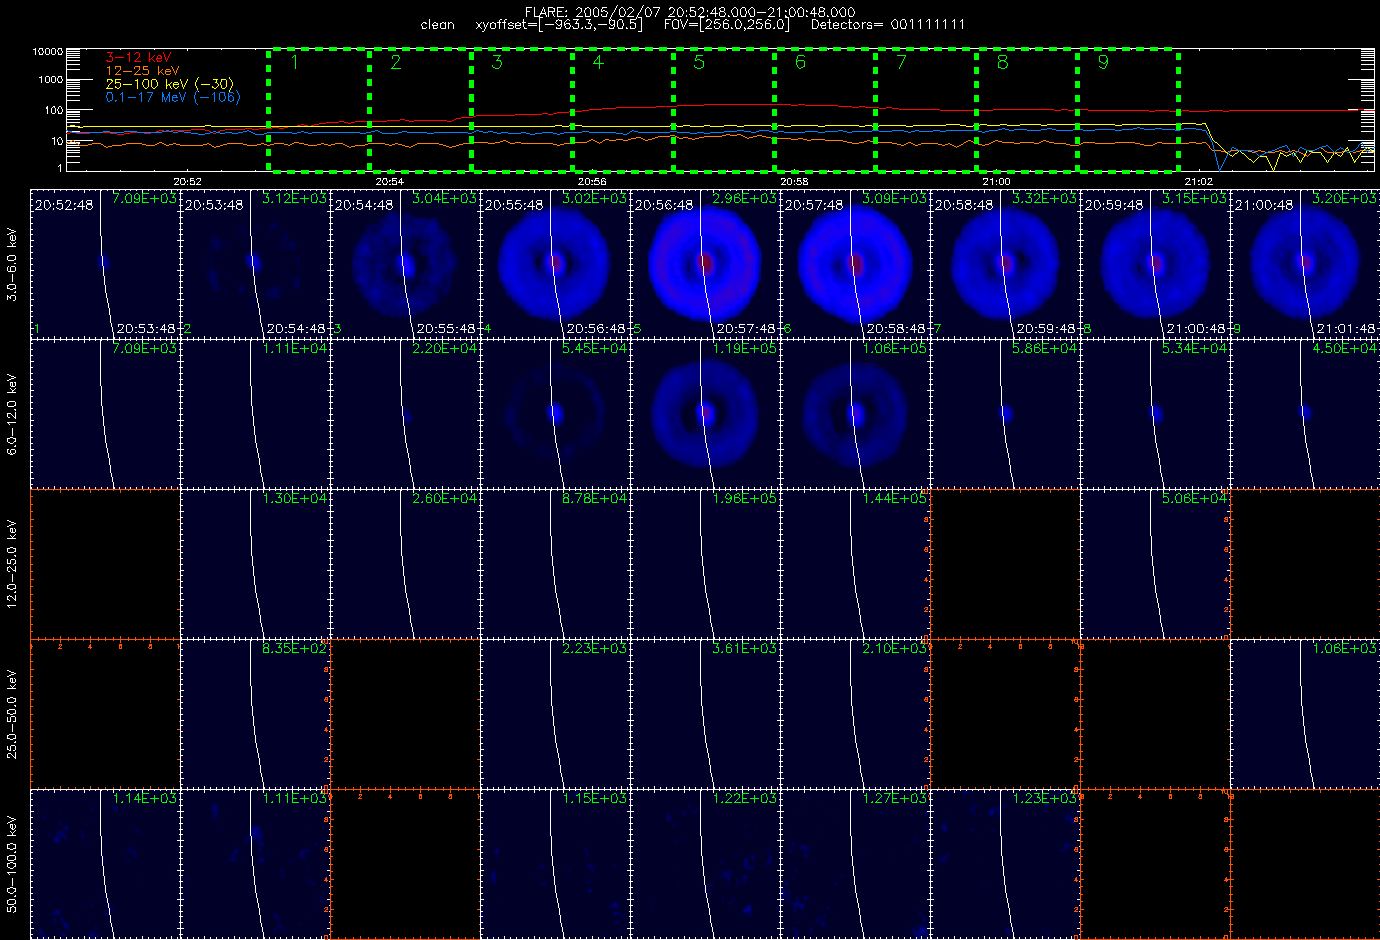Click the '2.20E+04' peak value
Viewport: 1380px width, 940px height.
point(444,348)
